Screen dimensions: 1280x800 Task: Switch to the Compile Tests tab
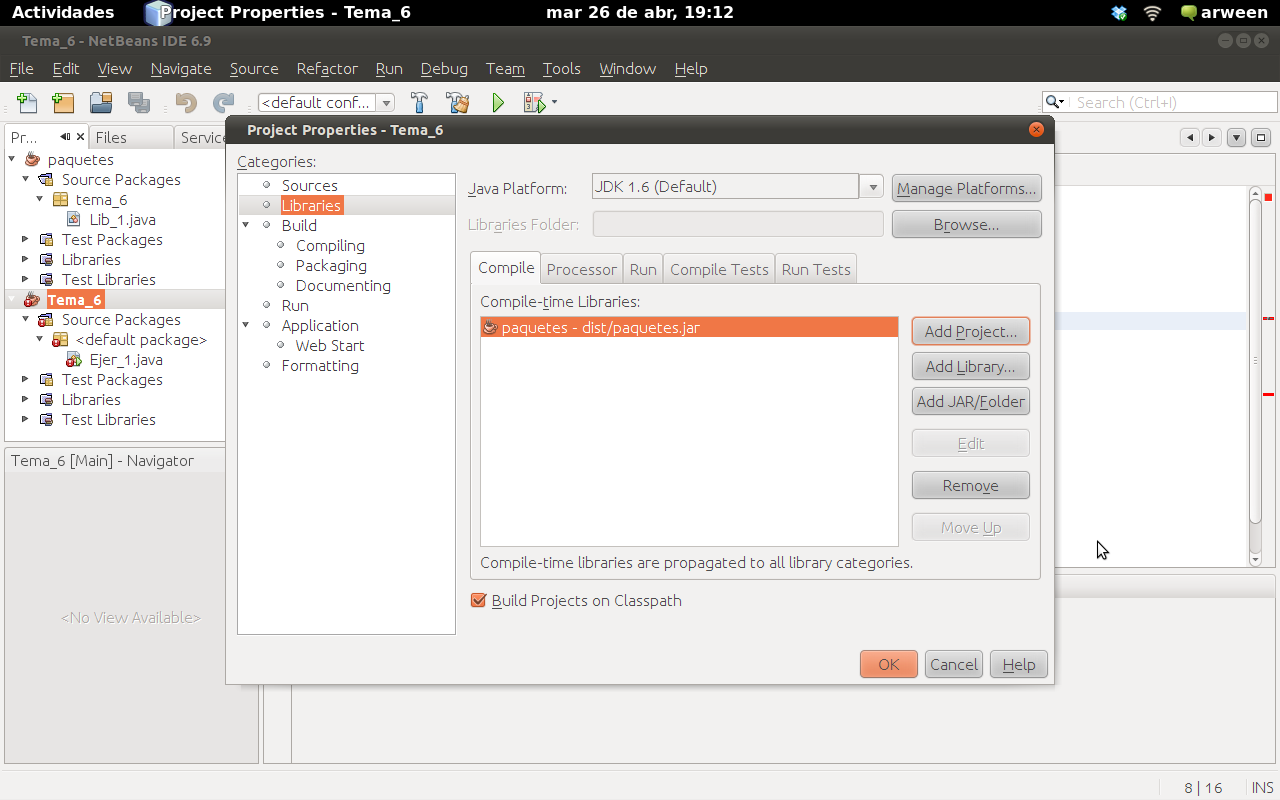click(x=718, y=268)
